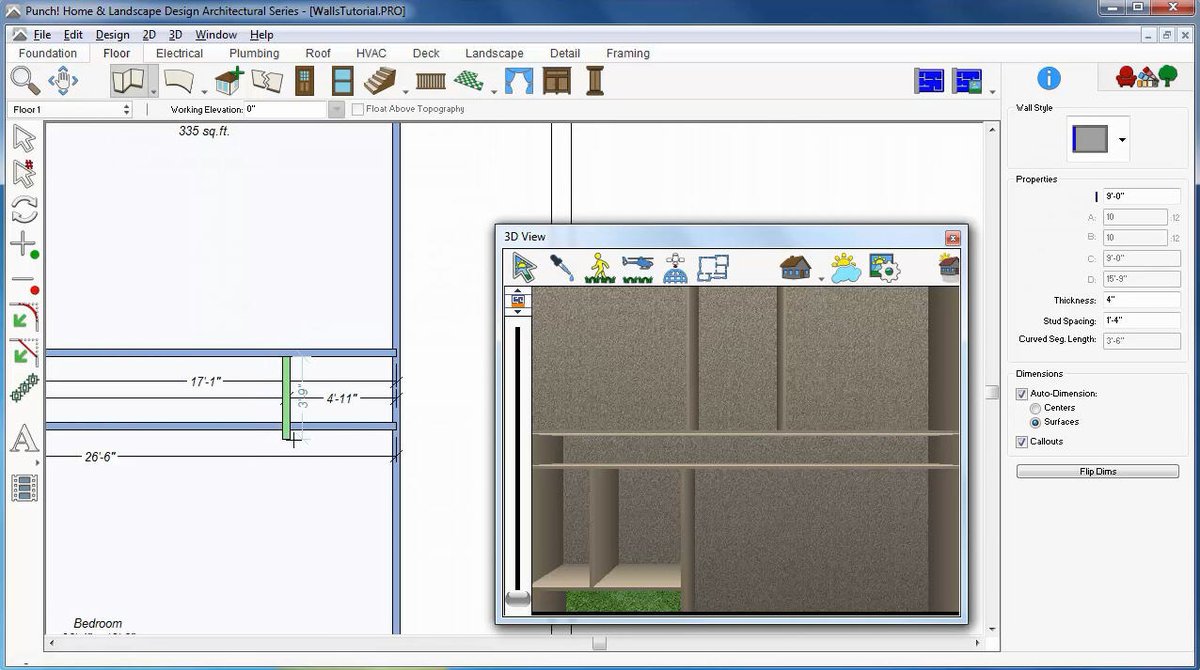Switch to the Landscape tab
The image size is (1200, 670).
pos(494,54)
